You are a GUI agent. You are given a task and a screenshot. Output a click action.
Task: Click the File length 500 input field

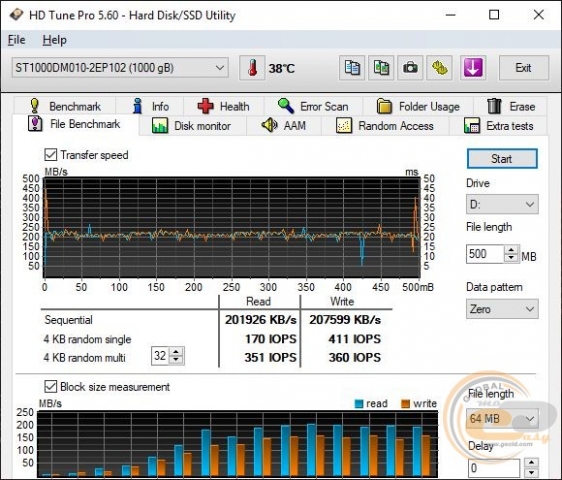click(486, 254)
